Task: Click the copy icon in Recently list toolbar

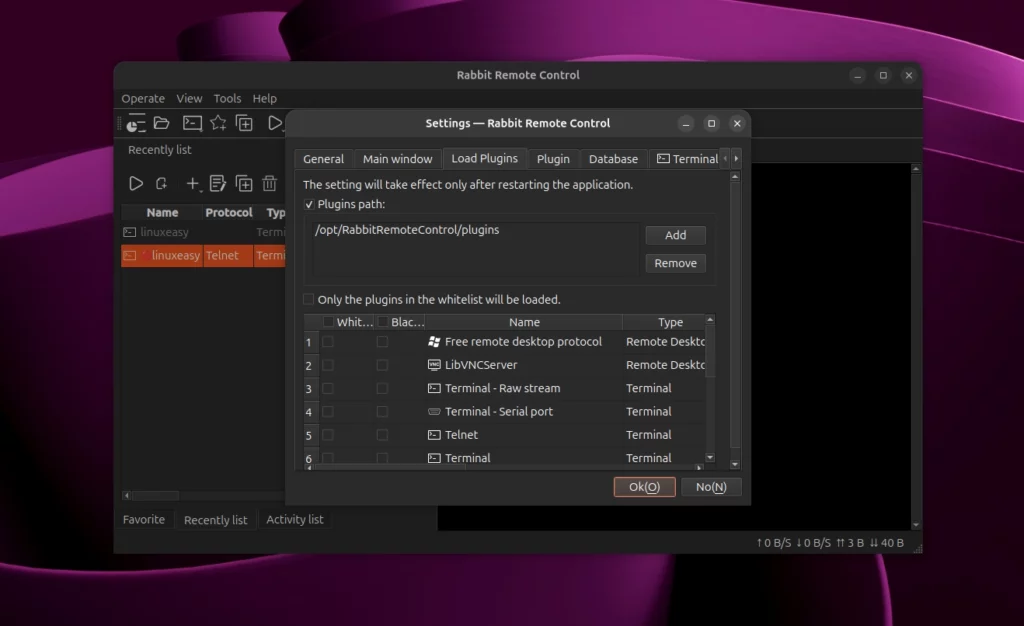Action: tap(244, 183)
